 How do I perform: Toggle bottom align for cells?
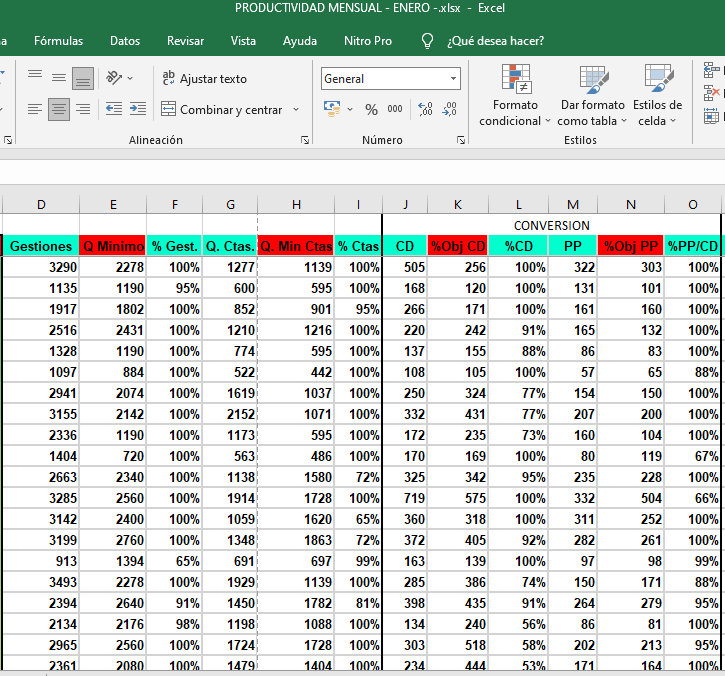point(83,77)
